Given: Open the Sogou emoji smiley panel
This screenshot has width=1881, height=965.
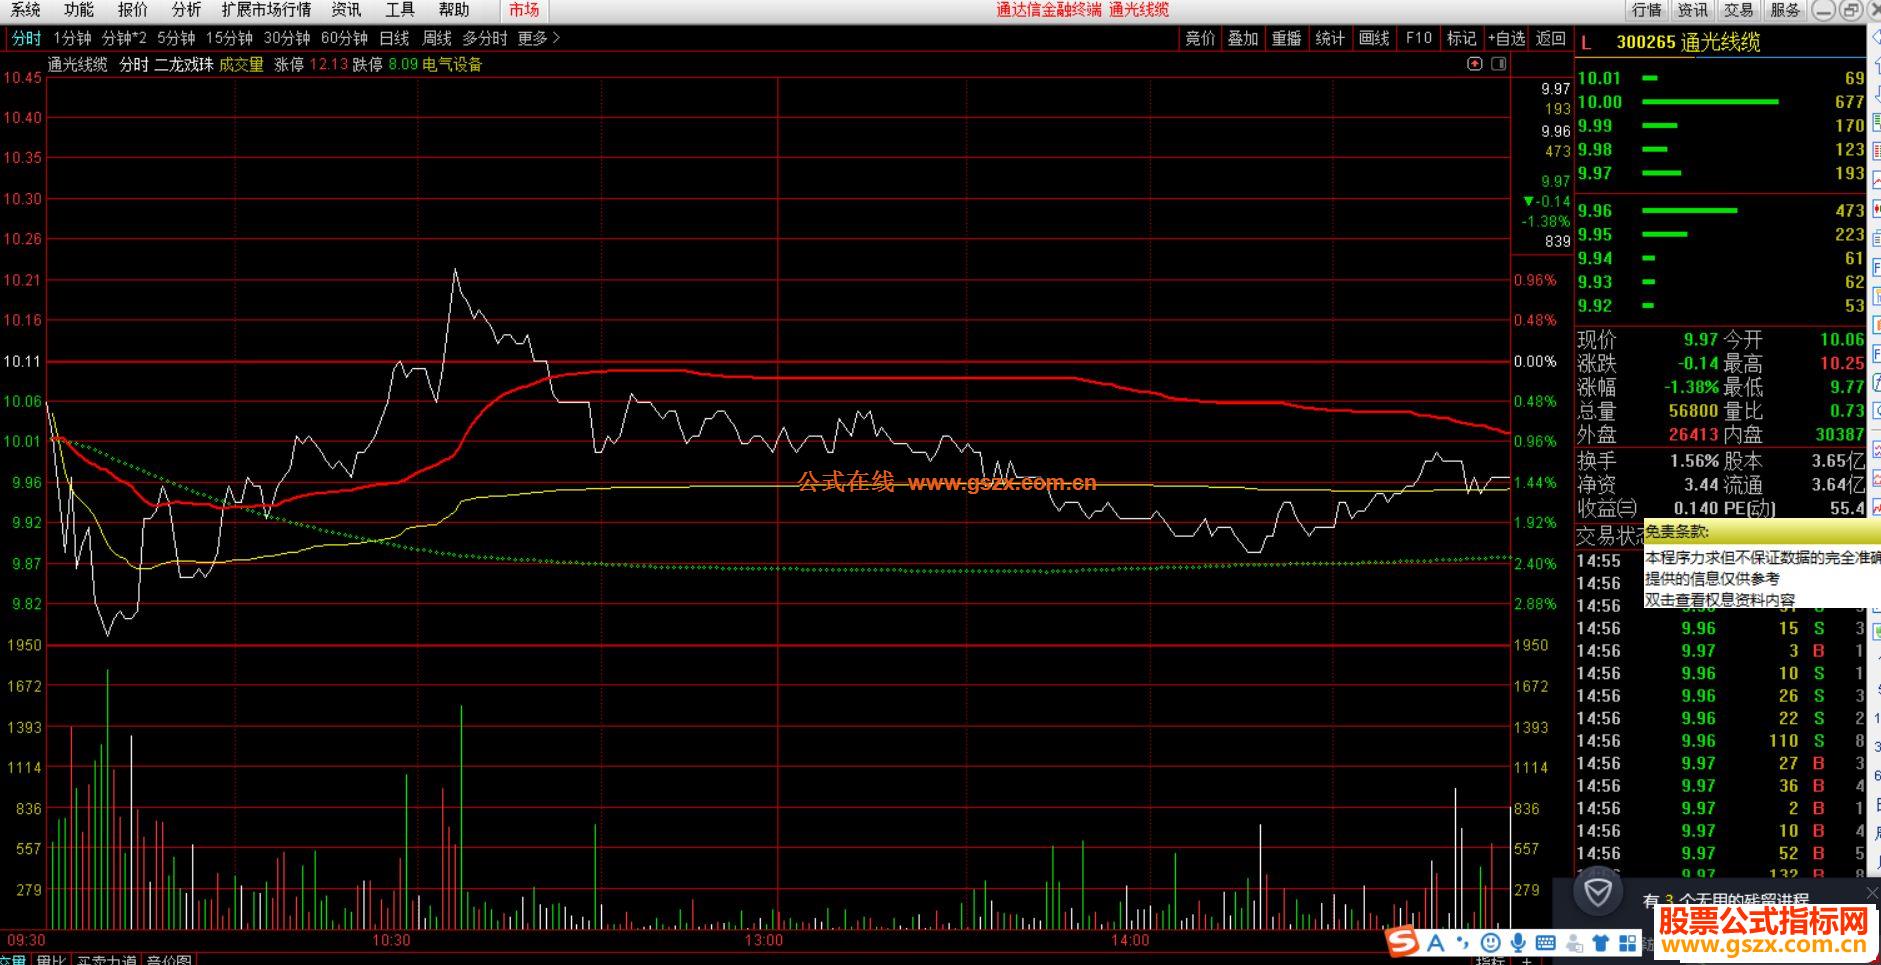Looking at the screenshot, I should (x=1490, y=942).
